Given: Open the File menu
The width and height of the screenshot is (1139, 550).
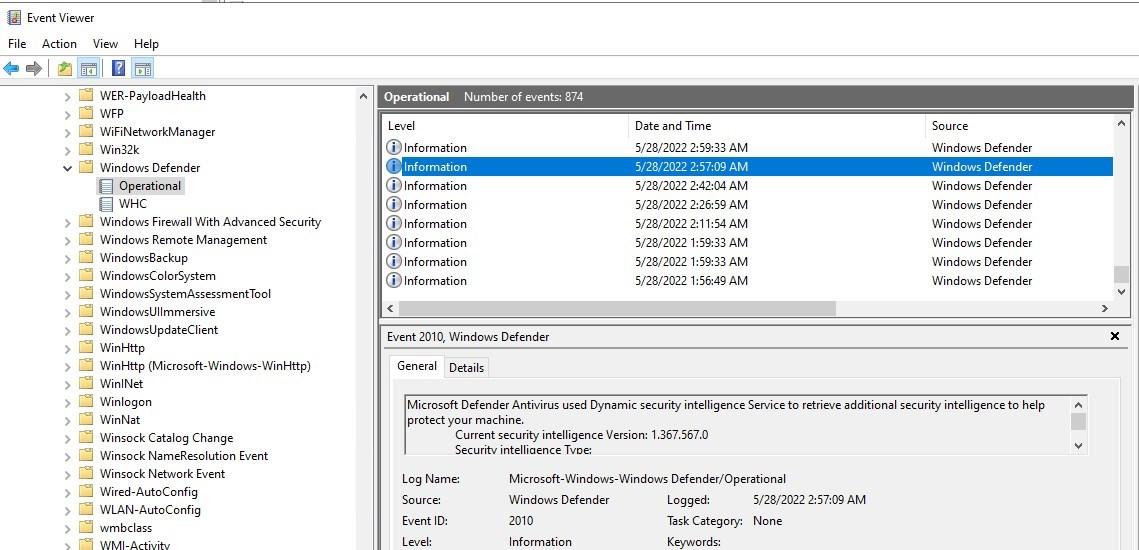Looking at the screenshot, I should tap(17, 44).
